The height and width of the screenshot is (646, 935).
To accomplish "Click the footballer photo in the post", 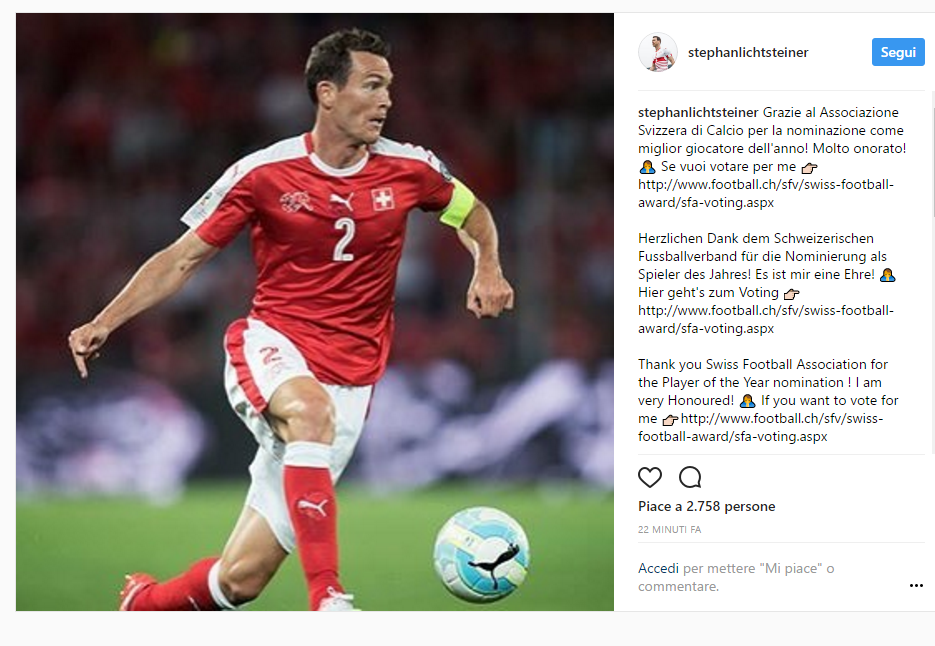I will tap(315, 312).
